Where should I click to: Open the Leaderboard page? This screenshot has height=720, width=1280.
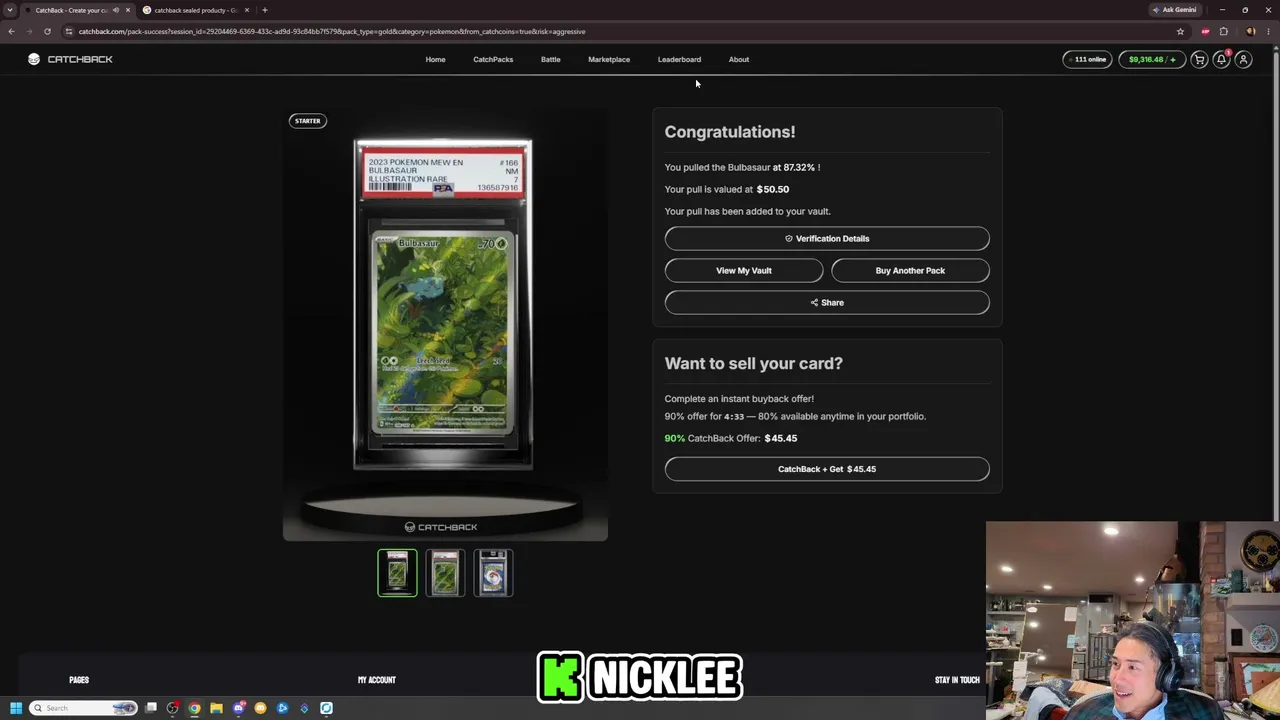click(x=679, y=59)
